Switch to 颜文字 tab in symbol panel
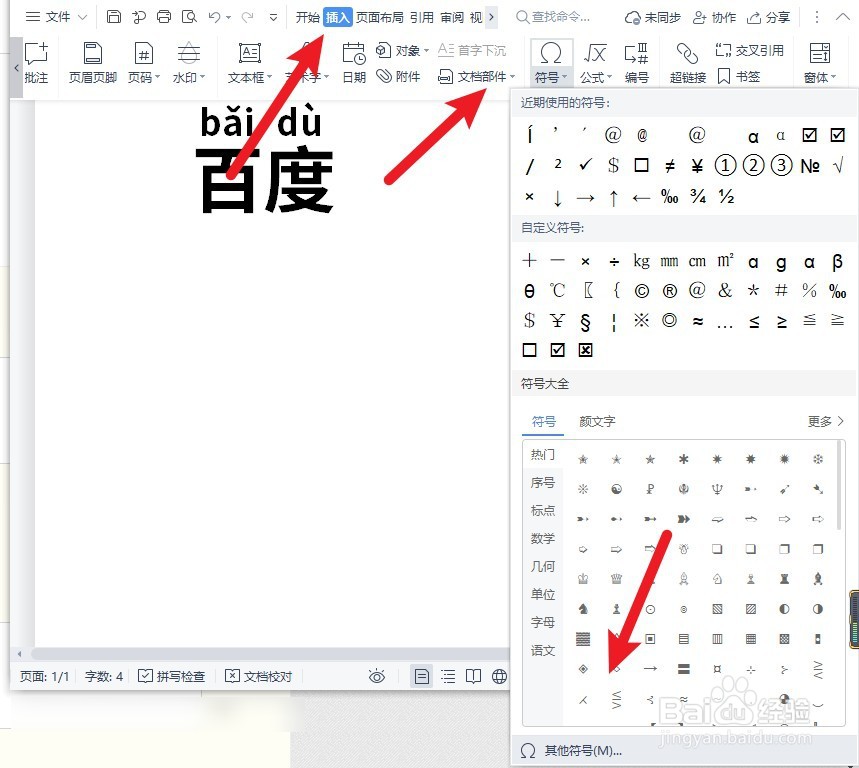Image resolution: width=859 pixels, height=768 pixels. tap(597, 421)
